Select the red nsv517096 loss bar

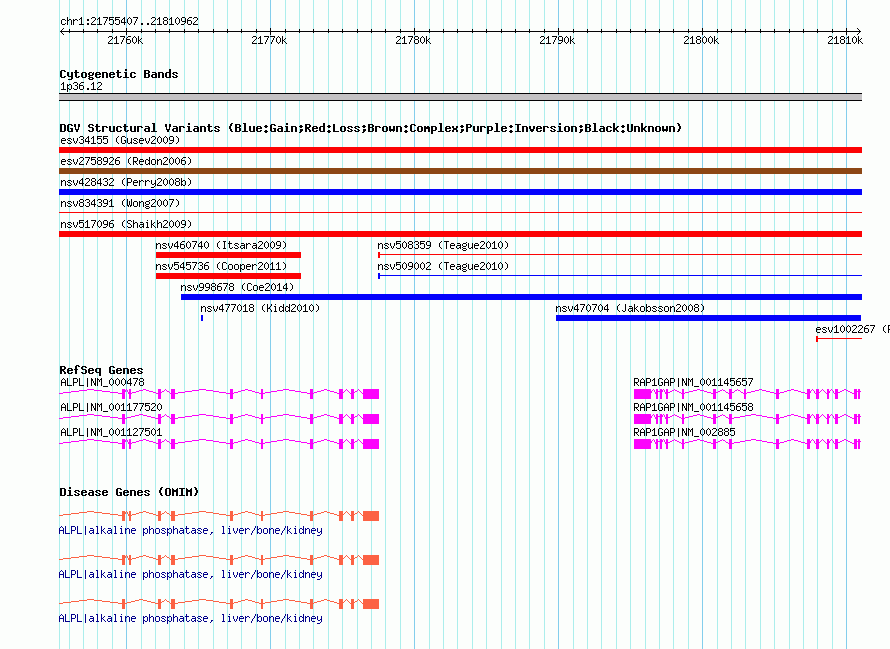point(460,234)
